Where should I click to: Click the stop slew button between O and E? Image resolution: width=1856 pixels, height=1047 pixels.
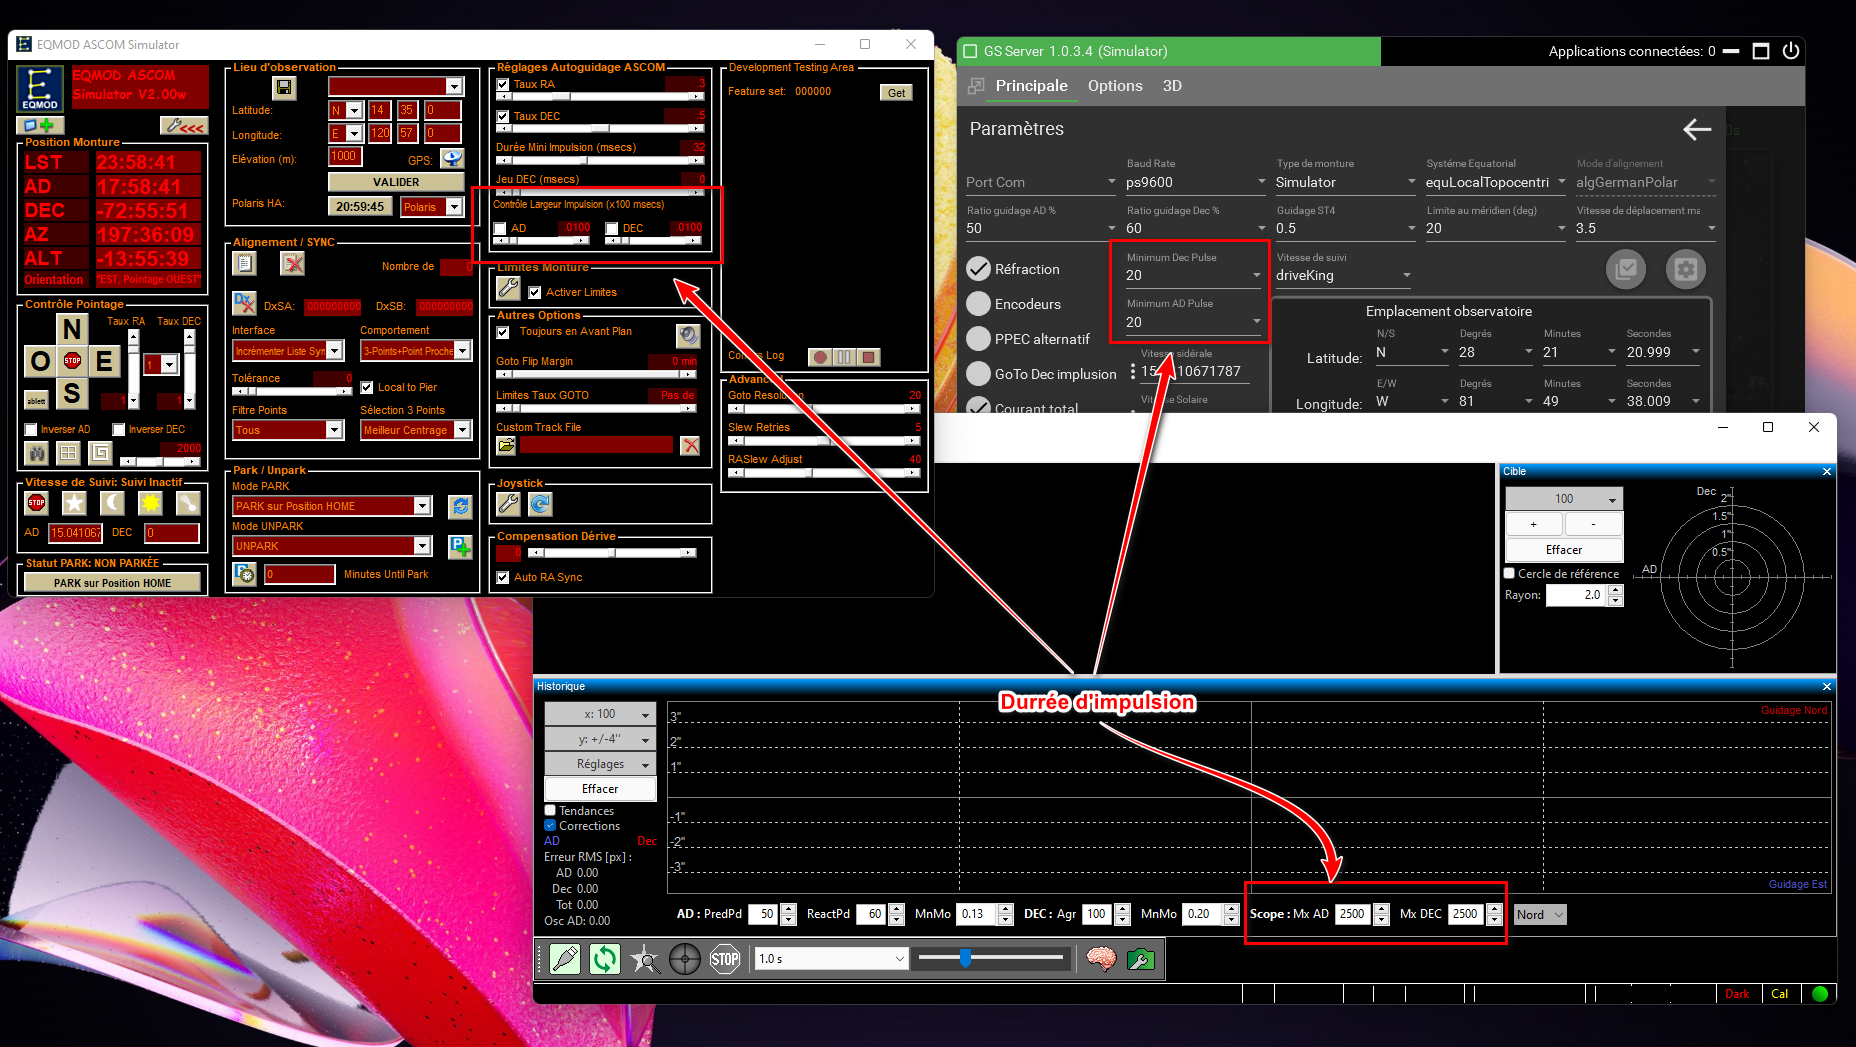coord(72,360)
